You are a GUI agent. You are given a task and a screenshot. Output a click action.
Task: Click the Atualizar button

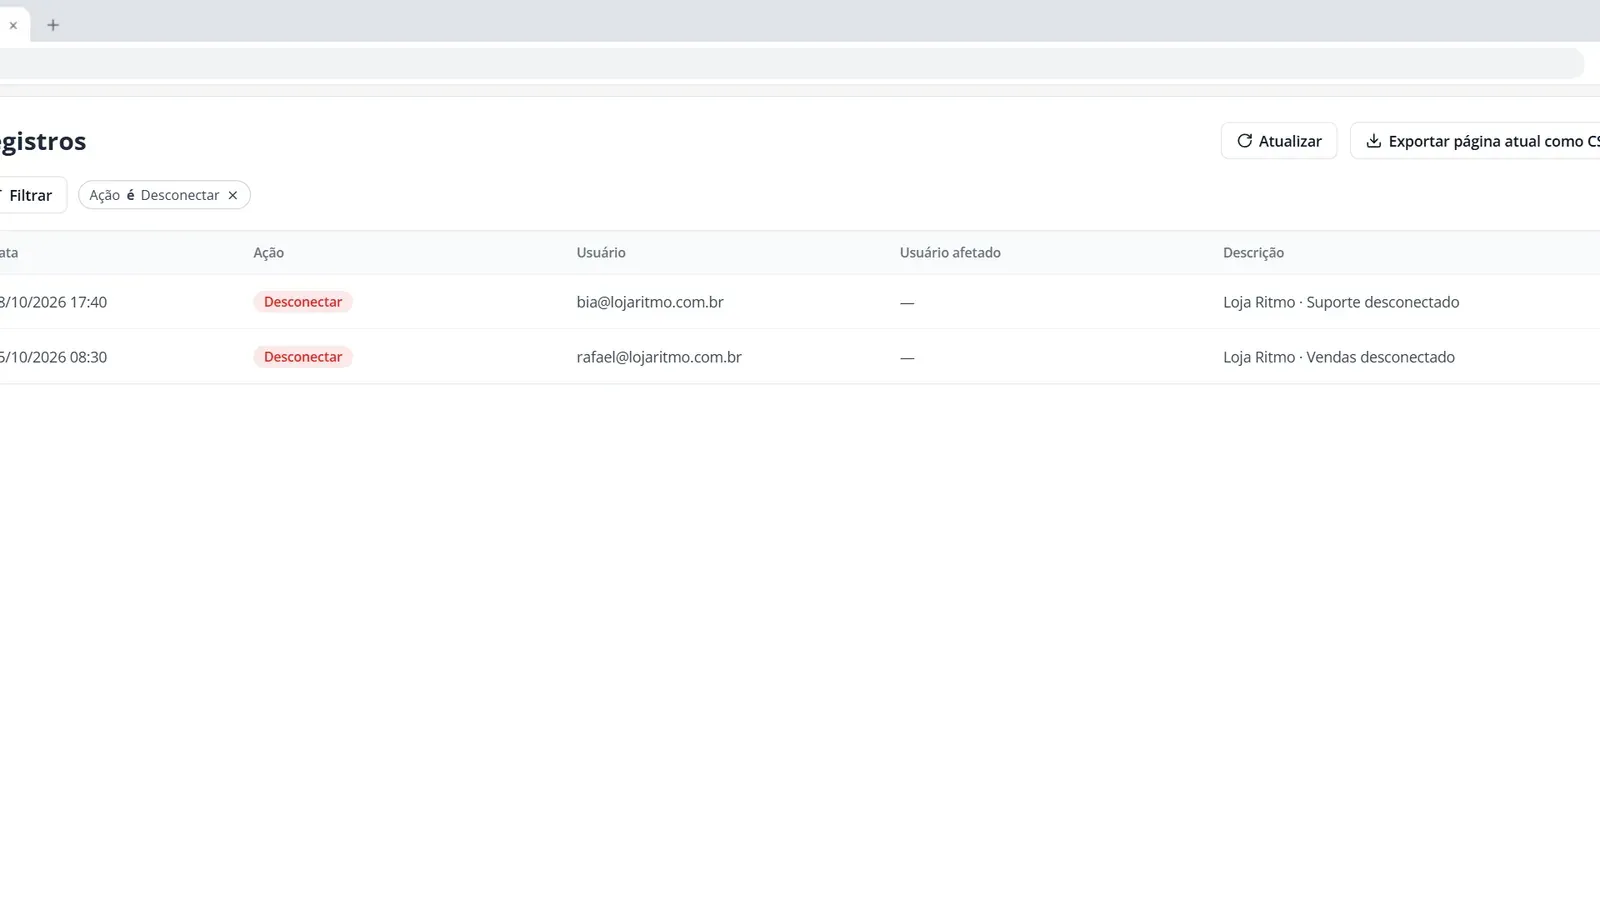pos(1278,141)
